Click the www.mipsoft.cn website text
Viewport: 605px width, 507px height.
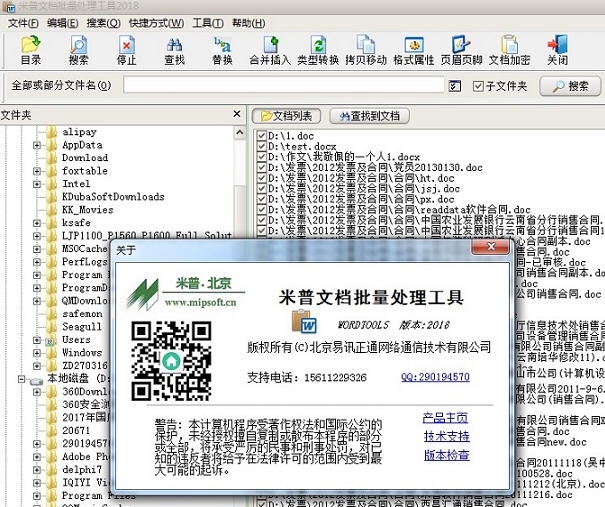[x=200, y=302]
